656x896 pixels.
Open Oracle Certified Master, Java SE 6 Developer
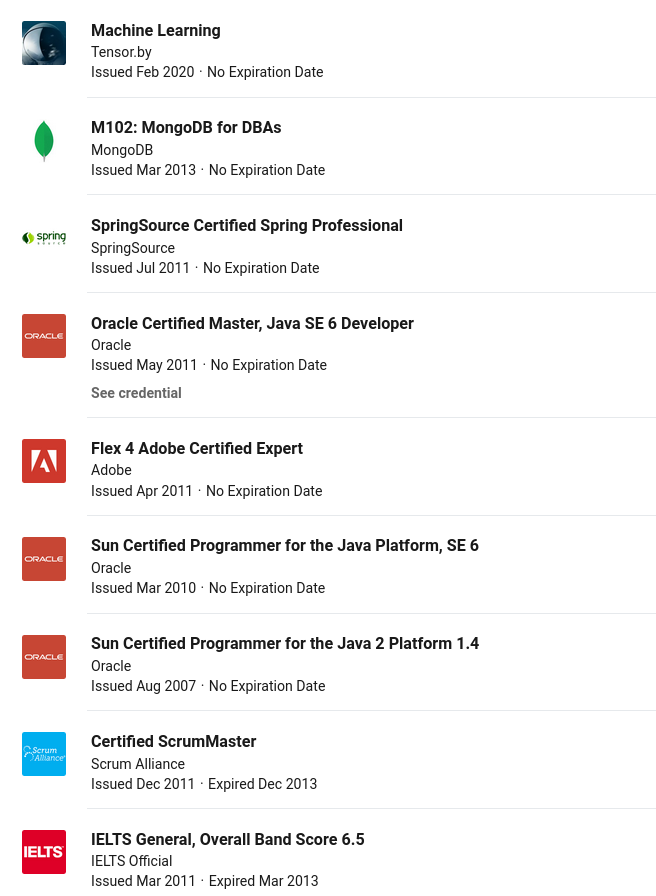click(x=253, y=323)
